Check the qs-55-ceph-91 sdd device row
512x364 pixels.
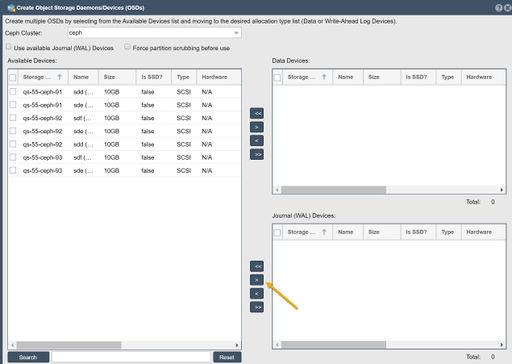click(x=13, y=91)
